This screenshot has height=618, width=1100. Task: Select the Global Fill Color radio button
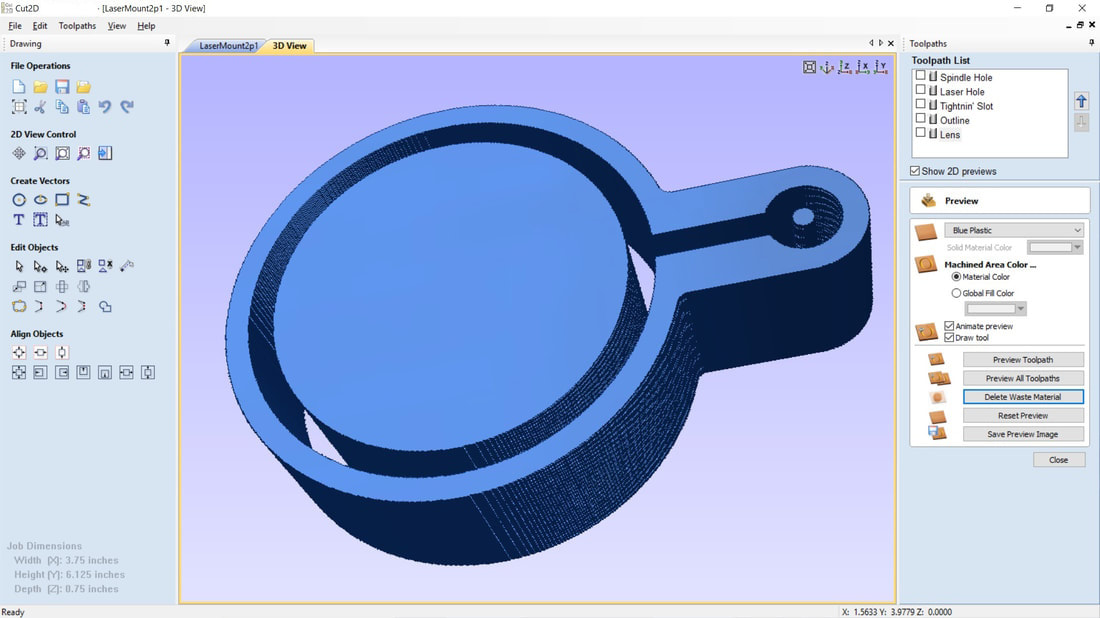pos(956,293)
